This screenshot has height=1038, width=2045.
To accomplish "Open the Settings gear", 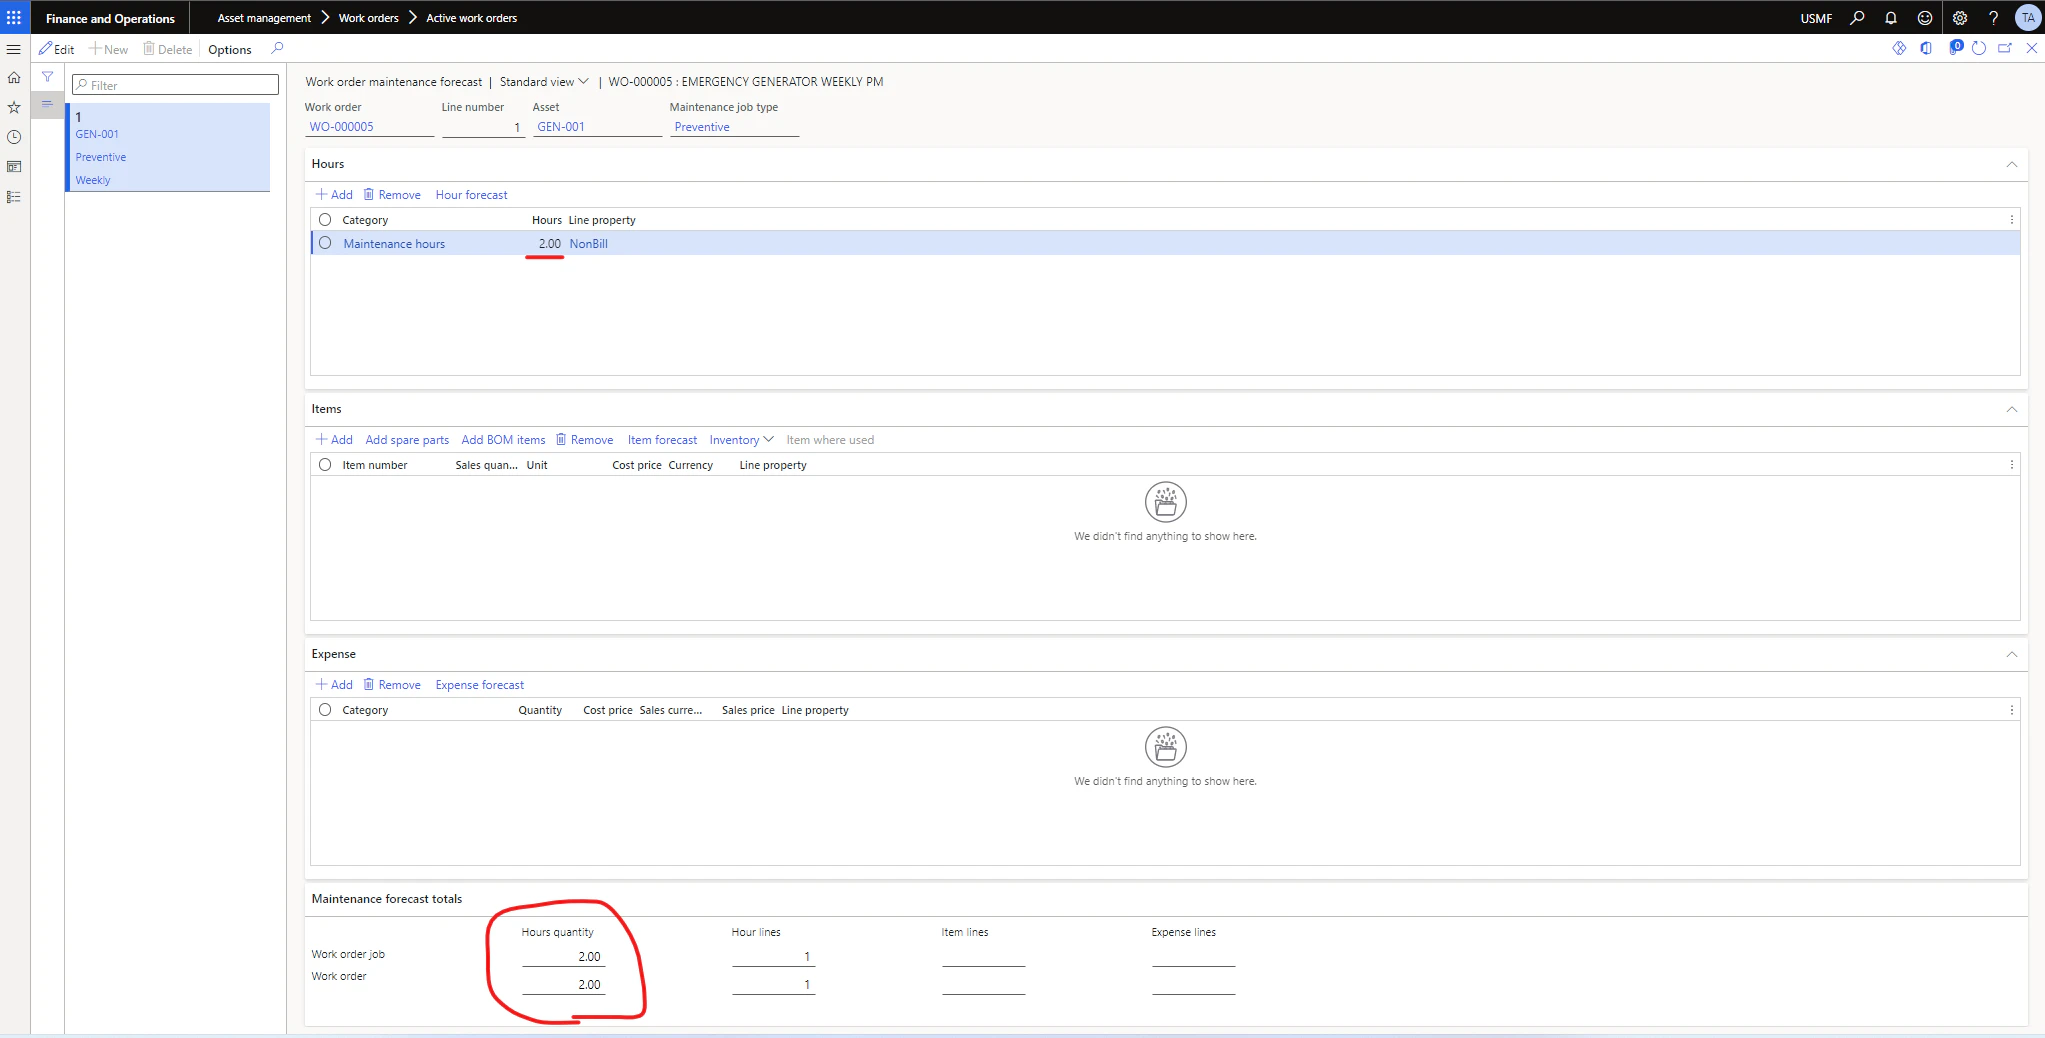I will tap(1960, 18).
